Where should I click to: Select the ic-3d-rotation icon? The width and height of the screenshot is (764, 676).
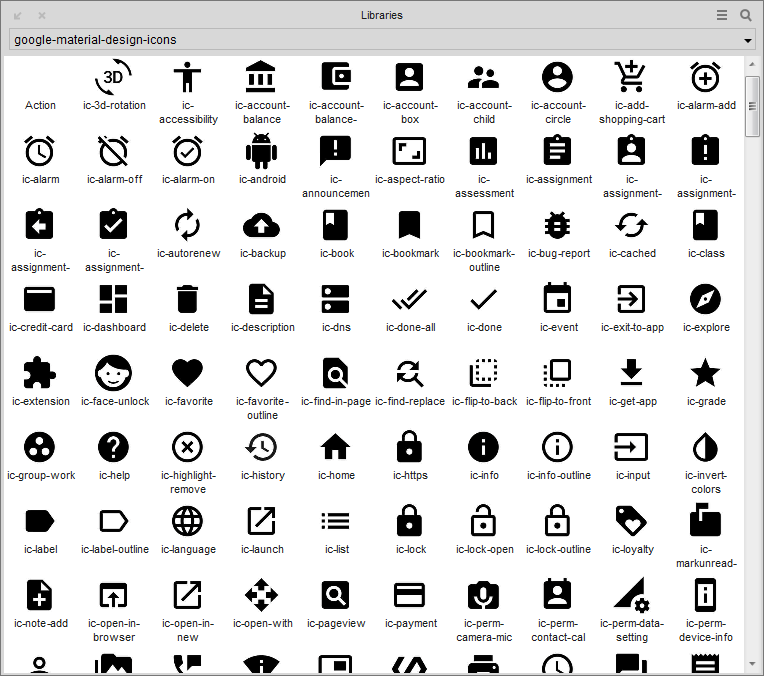pos(114,77)
